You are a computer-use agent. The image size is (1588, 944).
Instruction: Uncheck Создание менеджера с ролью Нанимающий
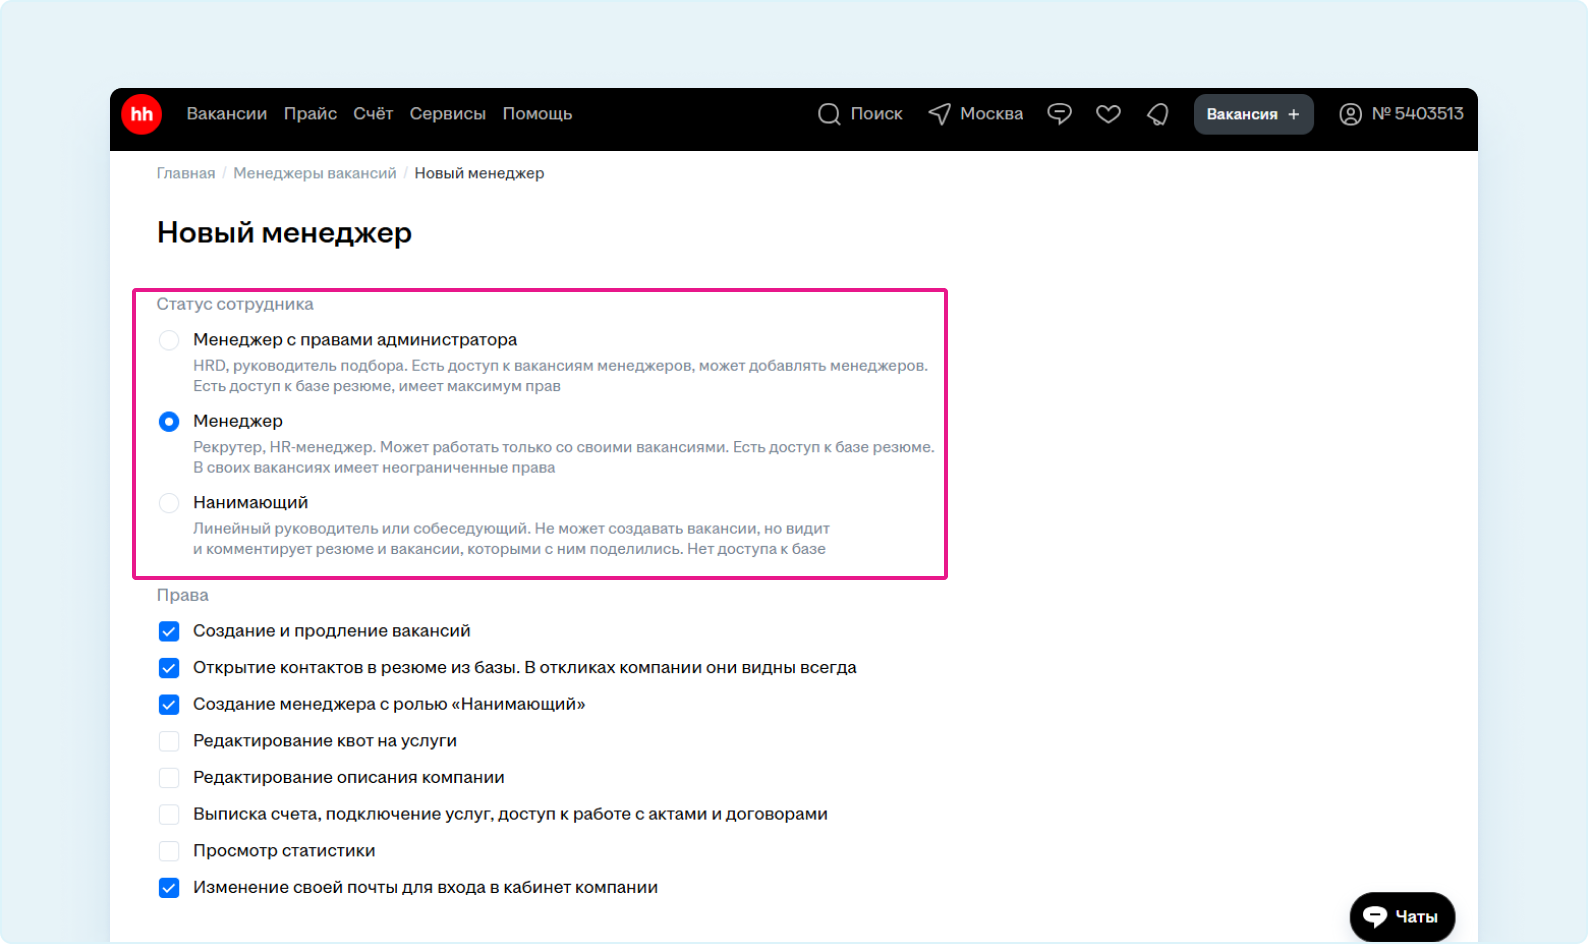tap(169, 705)
